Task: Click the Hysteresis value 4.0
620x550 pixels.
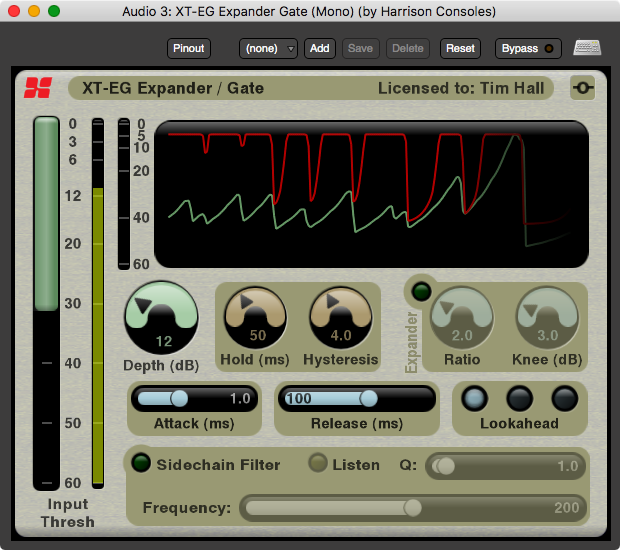Action: (341, 335)
